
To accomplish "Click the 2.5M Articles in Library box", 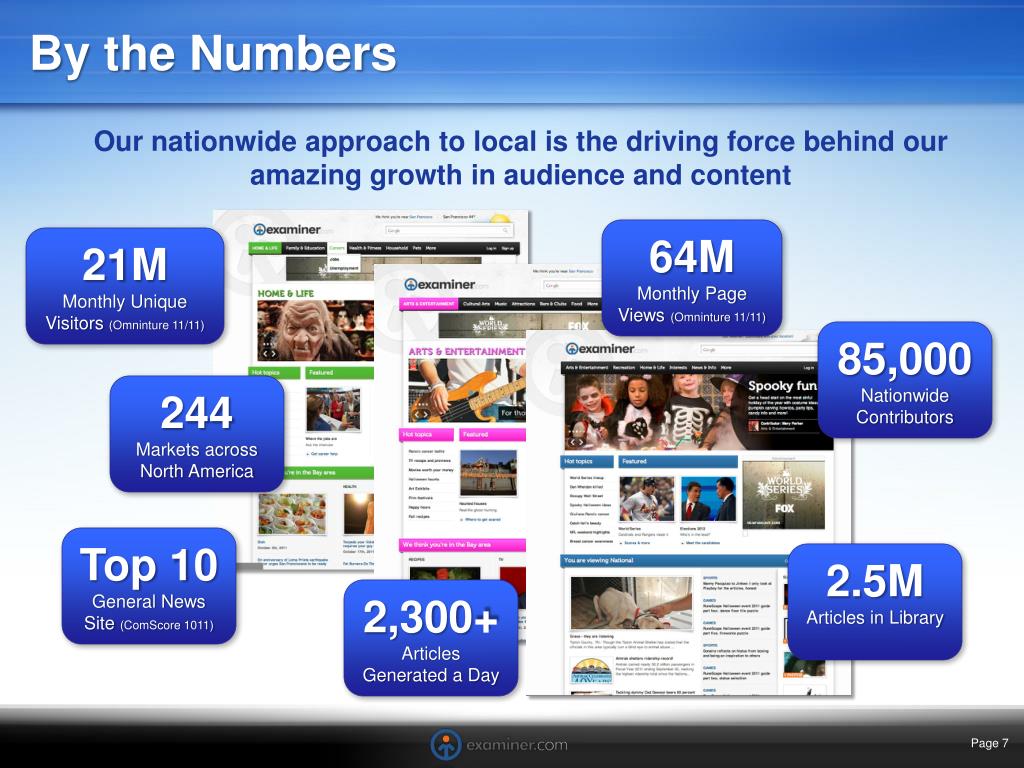I will click(874, 601).
